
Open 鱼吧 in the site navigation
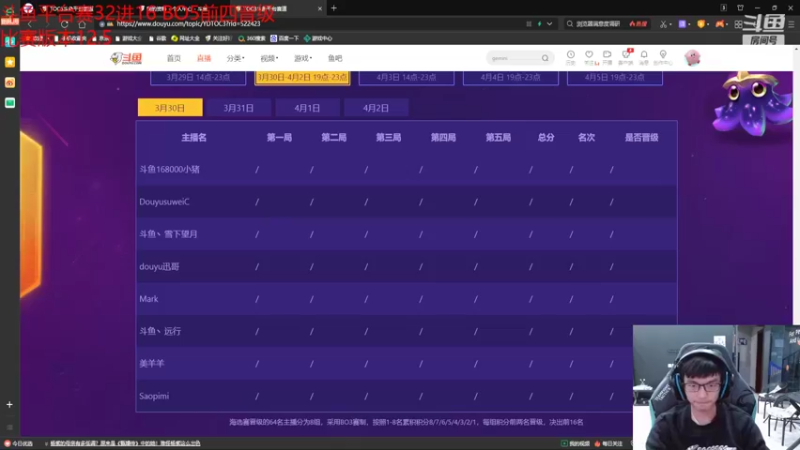335,58
